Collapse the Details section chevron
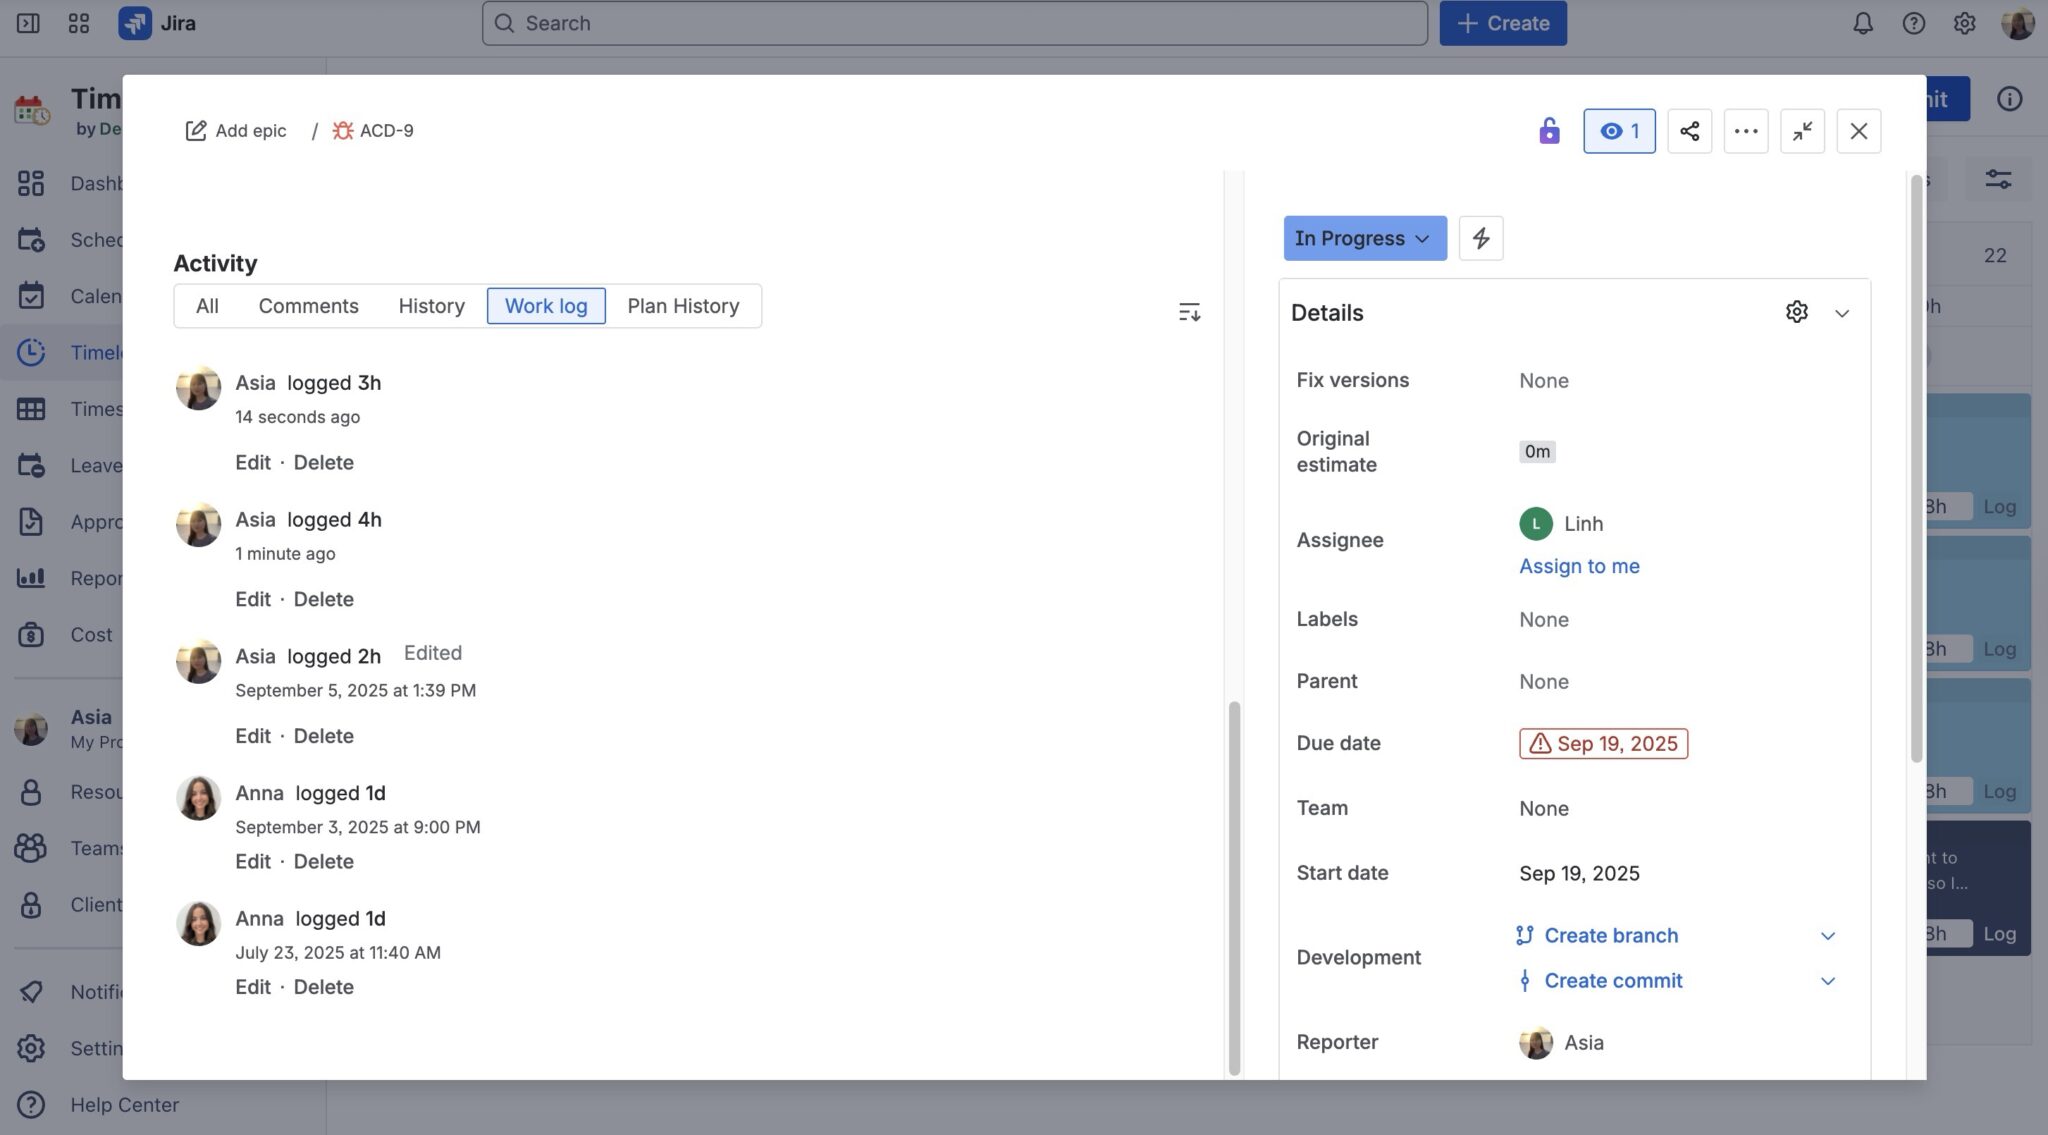Image resolution: width=2048 pixels, height=1135 pixels. (1843, 312)
